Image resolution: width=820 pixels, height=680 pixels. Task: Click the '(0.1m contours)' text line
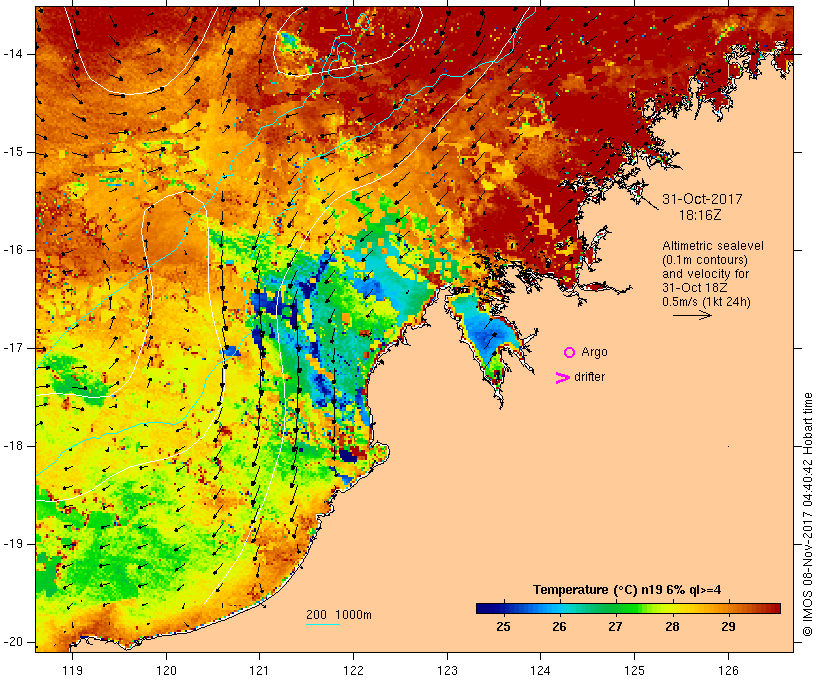click(x=705, y=260)
